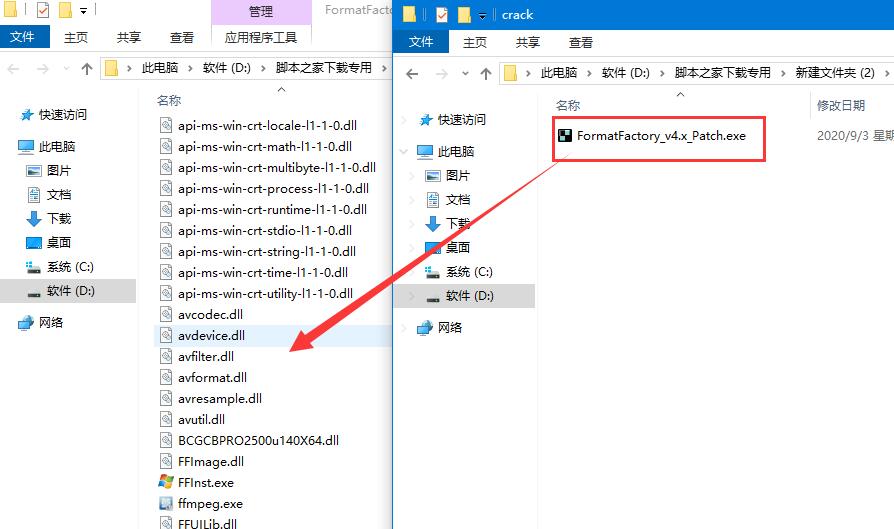
Task: Open 应用程序工具 tab in left window
Action: [x=261, y=38]
